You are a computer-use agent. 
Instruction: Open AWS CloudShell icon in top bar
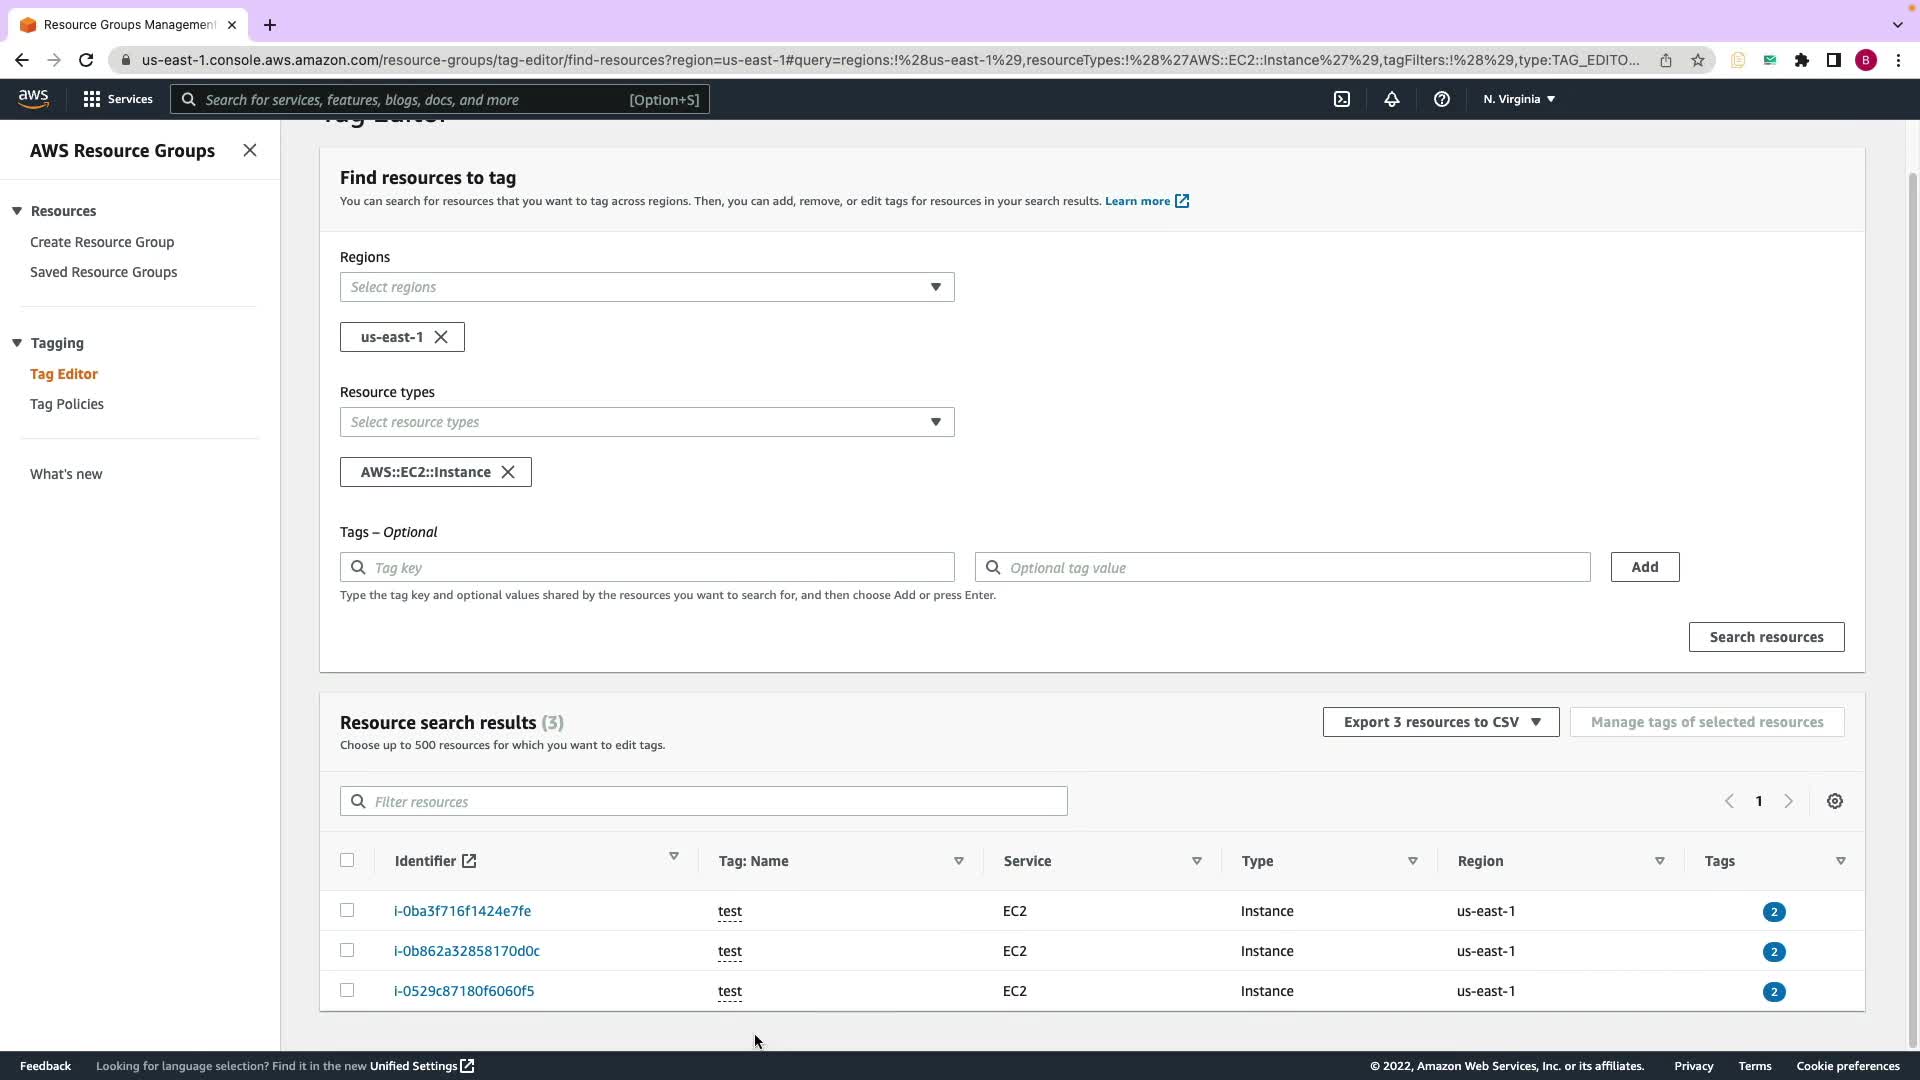click(1342, 99)
